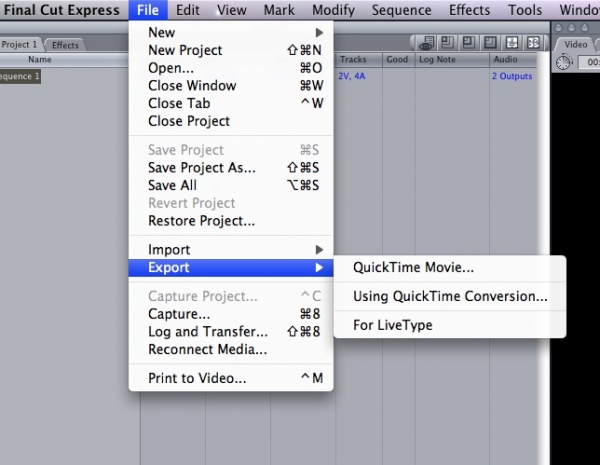
Task: Click the list view eye icon button
Action: (x=427, y=43)
